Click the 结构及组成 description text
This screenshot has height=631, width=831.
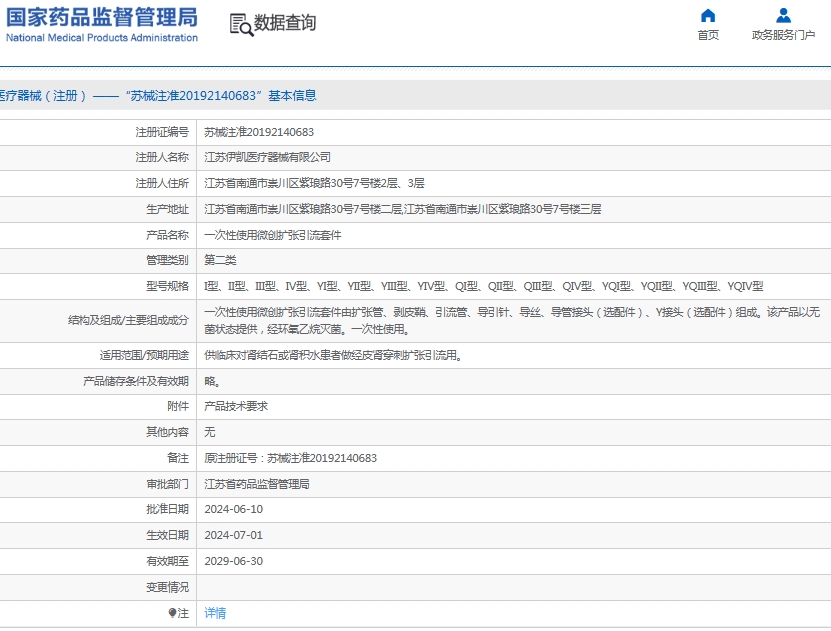pyautogui.click(x=512, y=321)
